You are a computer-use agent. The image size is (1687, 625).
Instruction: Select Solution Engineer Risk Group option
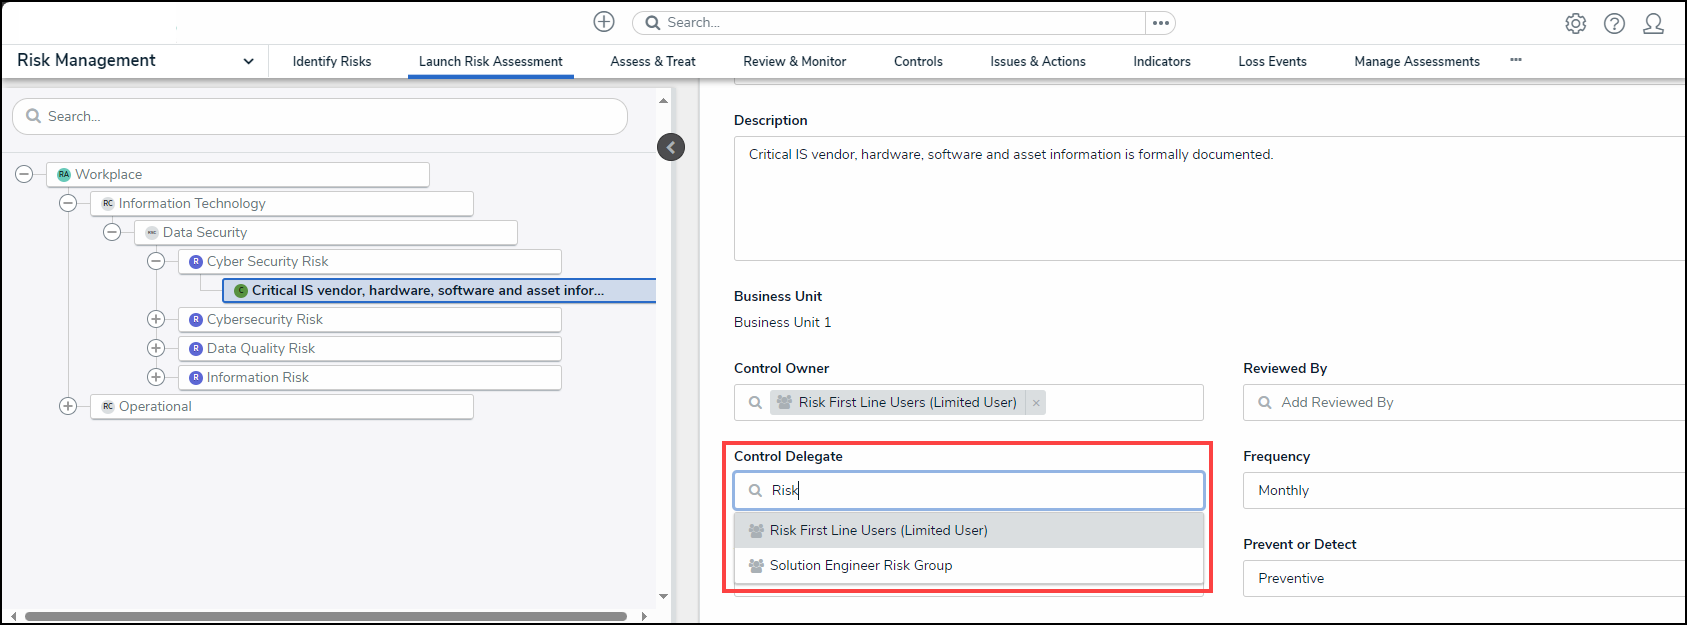pos(861,566)
